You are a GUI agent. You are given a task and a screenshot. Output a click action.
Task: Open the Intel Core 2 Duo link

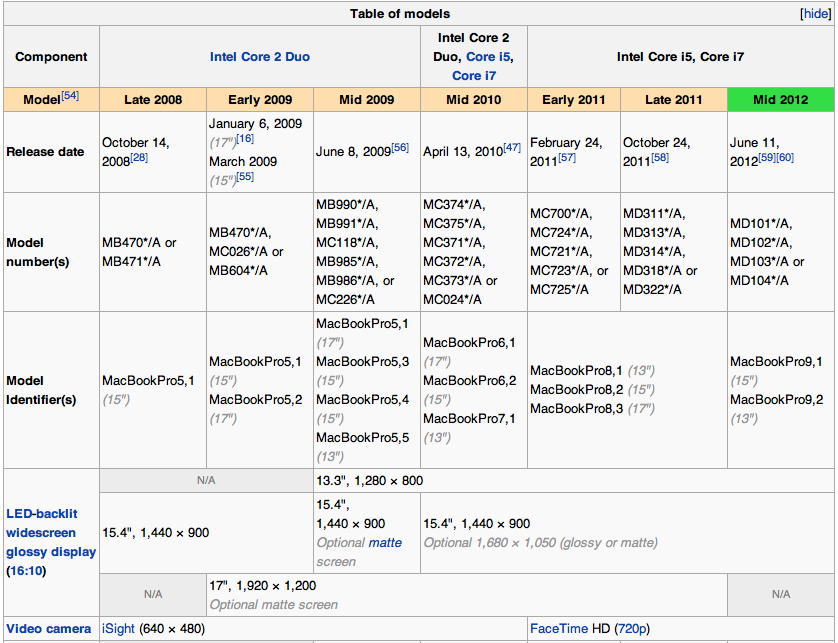pyautogui.click(x=260, y=57)
